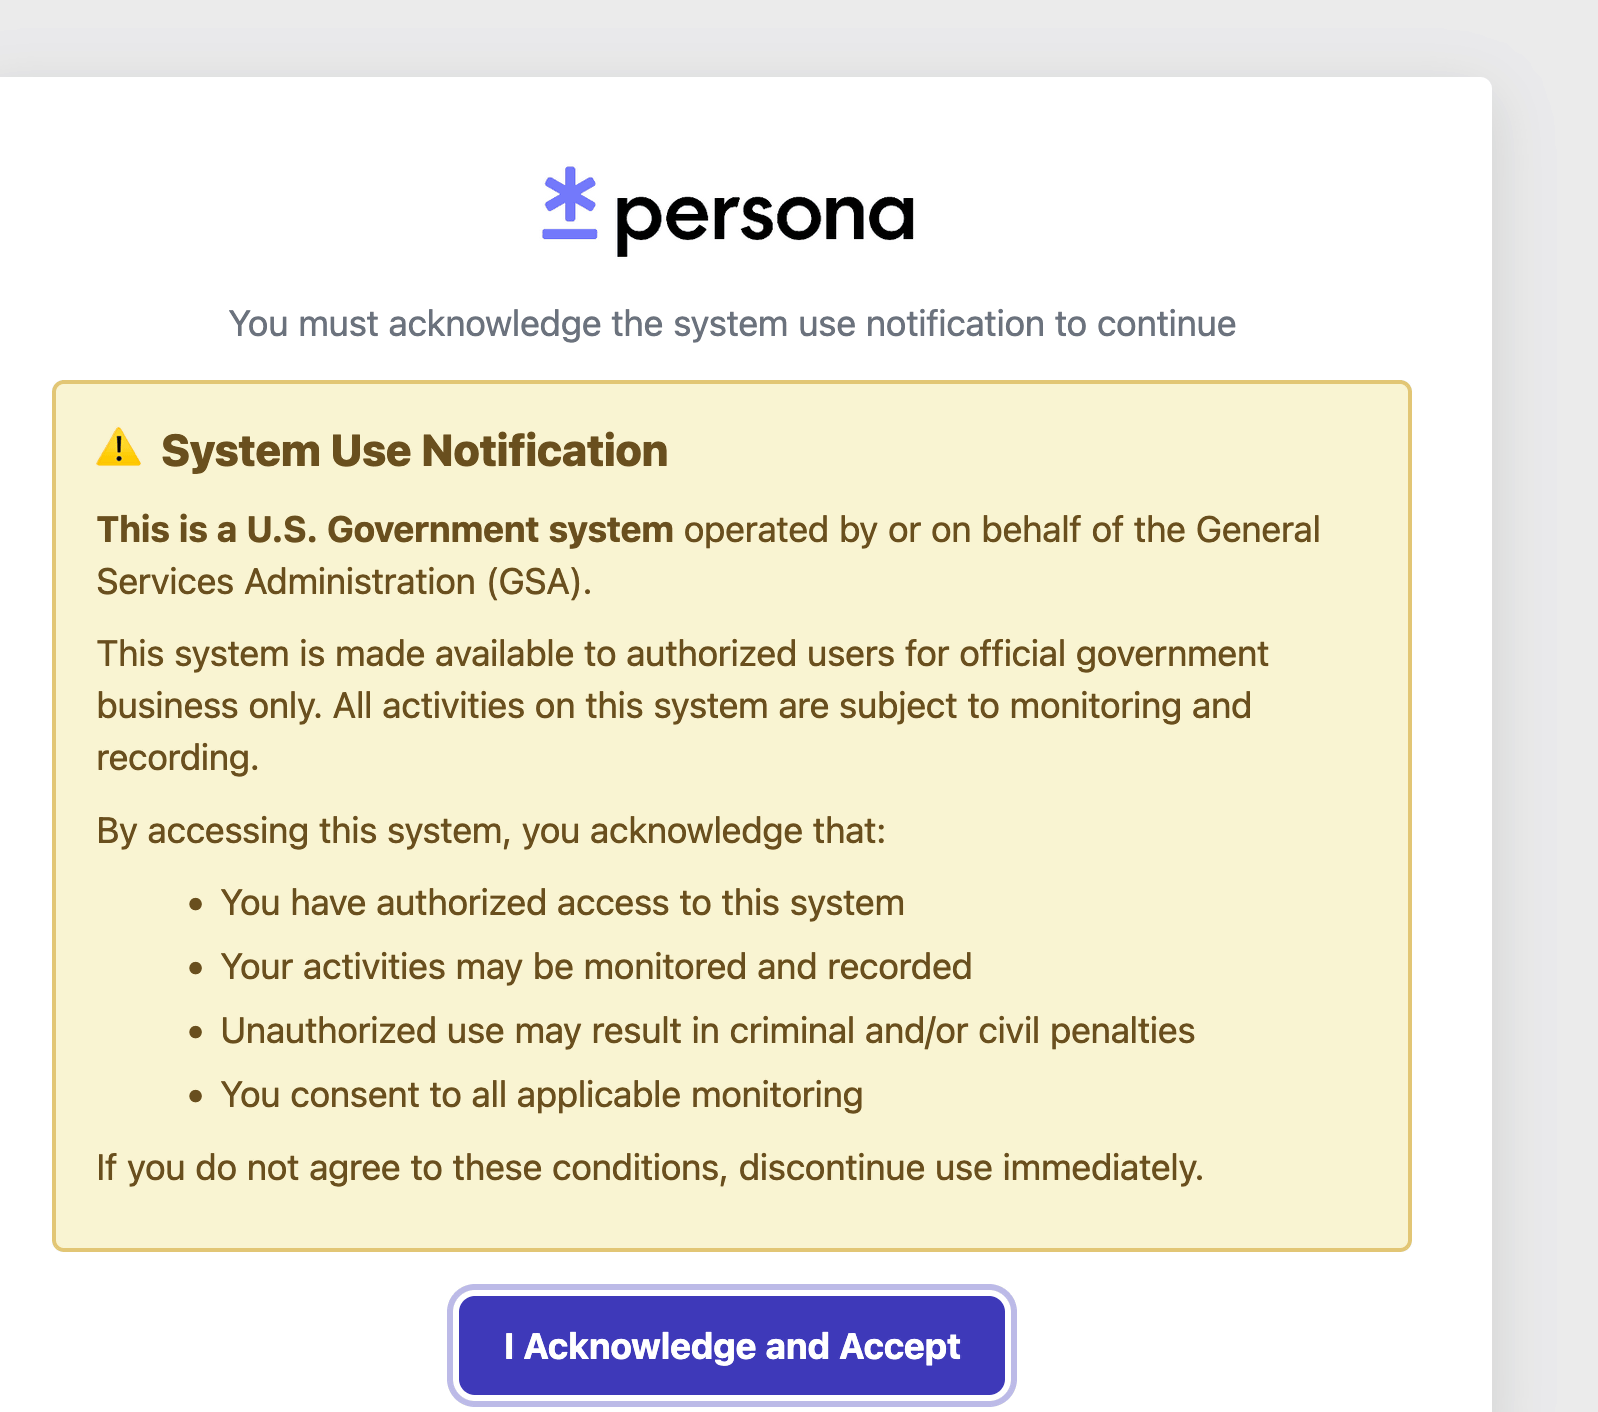Click the bold "This is a U.S. Government system" text
This screenshot has height=1412, width=1598.
click(x=385, y=530)
